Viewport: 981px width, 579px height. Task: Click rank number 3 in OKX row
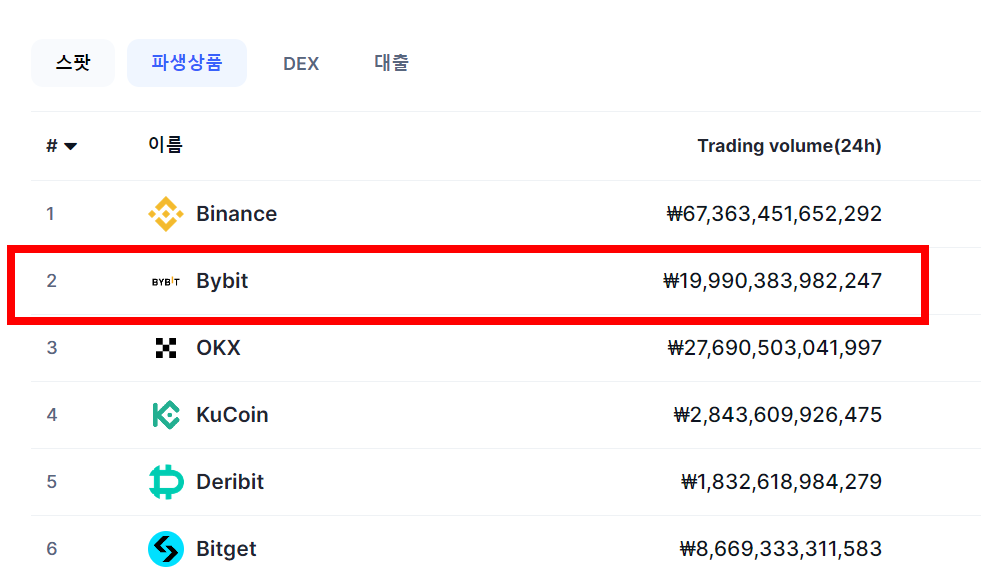[x=52, y=348]
